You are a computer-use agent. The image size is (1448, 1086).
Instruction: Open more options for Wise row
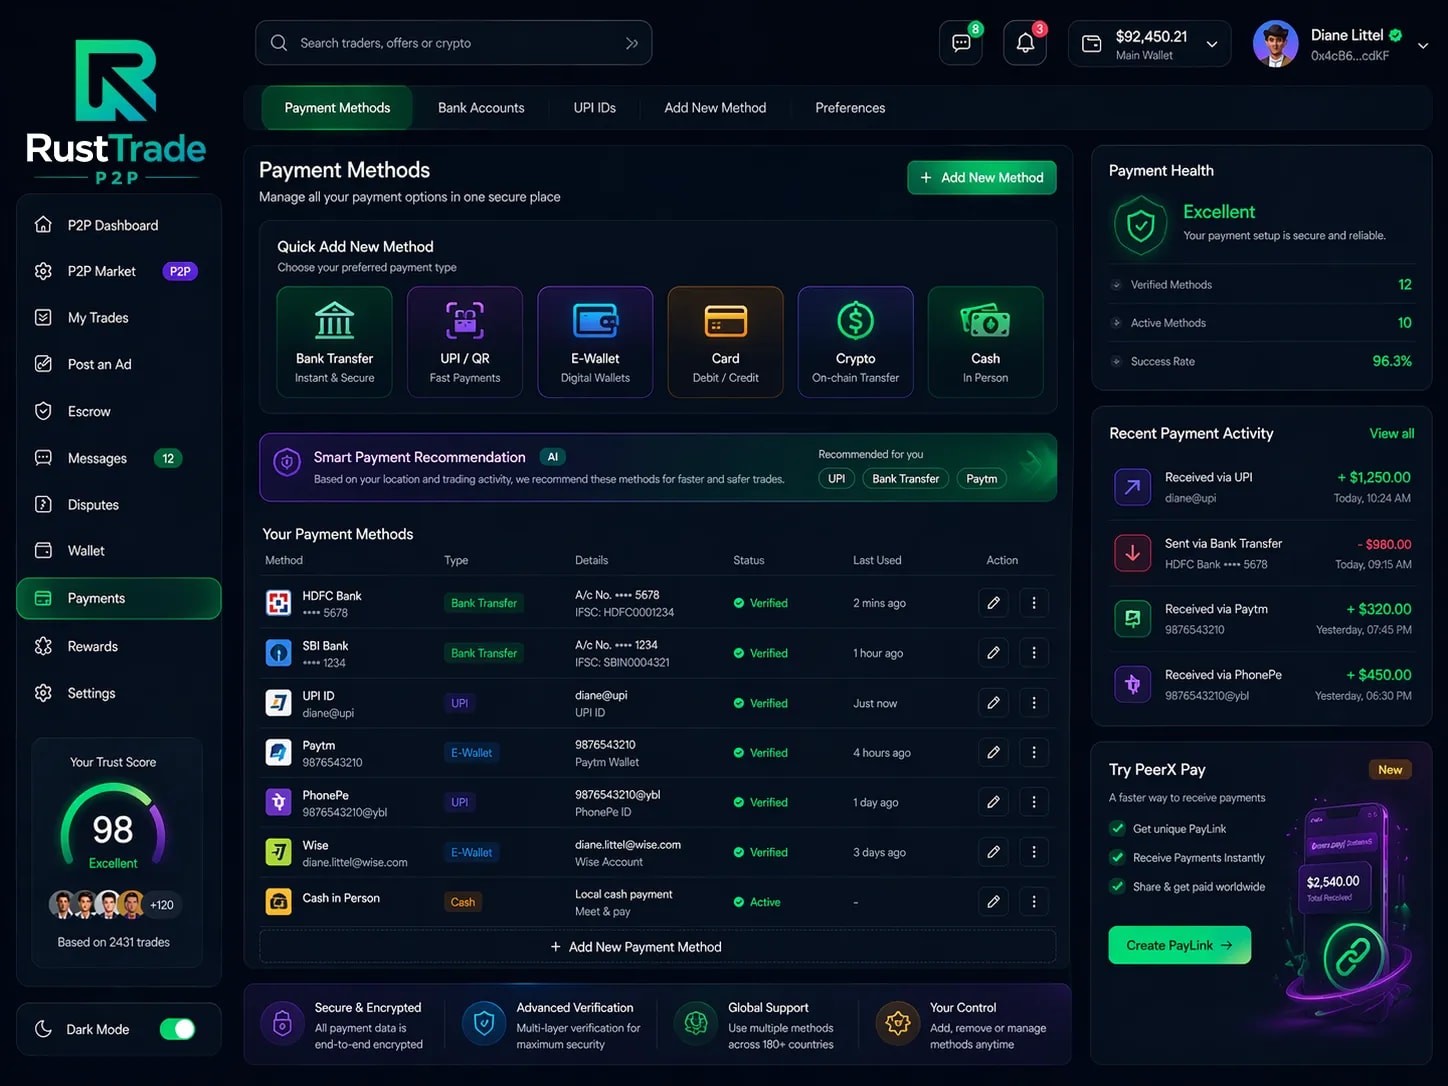(1034, 852)
